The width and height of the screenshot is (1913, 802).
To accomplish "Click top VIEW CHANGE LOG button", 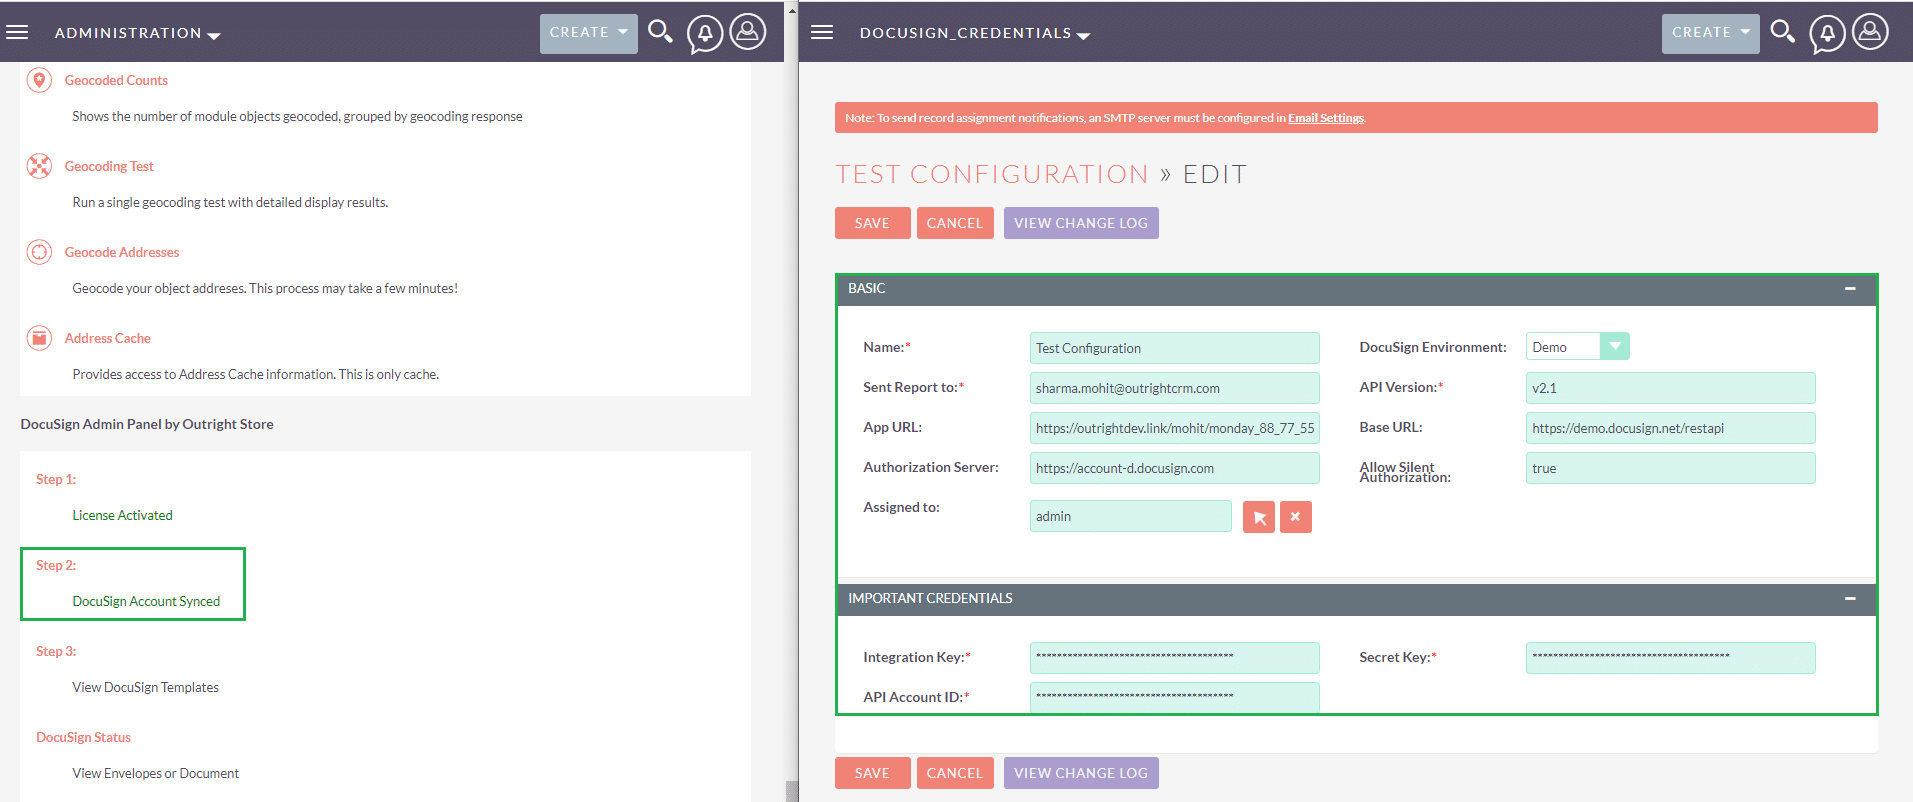I will click(1081, 223).
